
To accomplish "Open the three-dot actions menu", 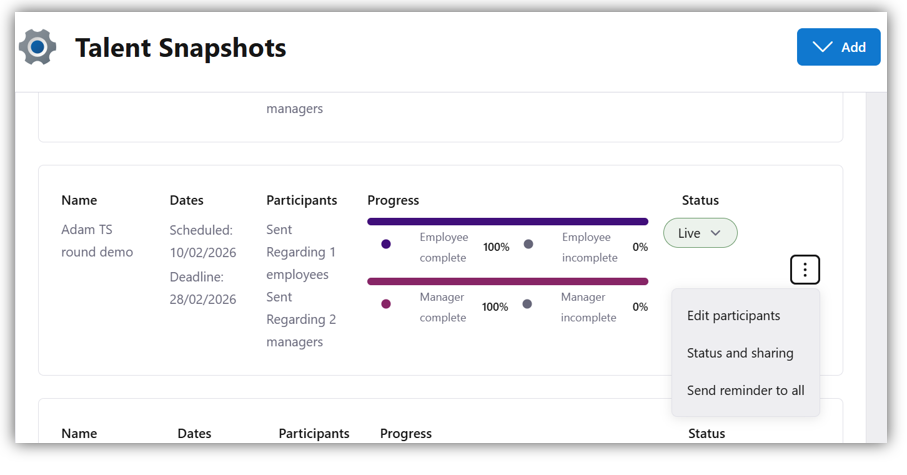I will click(x=805, y=269).
